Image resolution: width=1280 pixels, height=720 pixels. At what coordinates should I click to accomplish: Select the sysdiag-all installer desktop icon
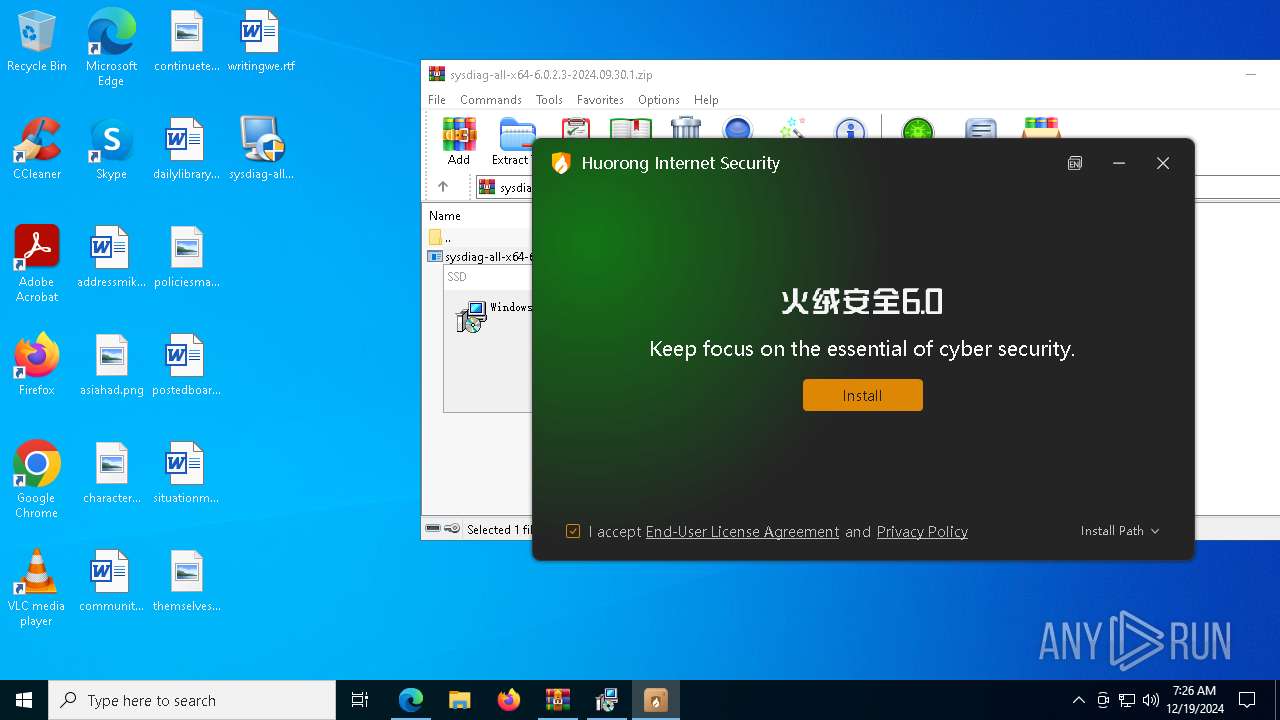261,148
